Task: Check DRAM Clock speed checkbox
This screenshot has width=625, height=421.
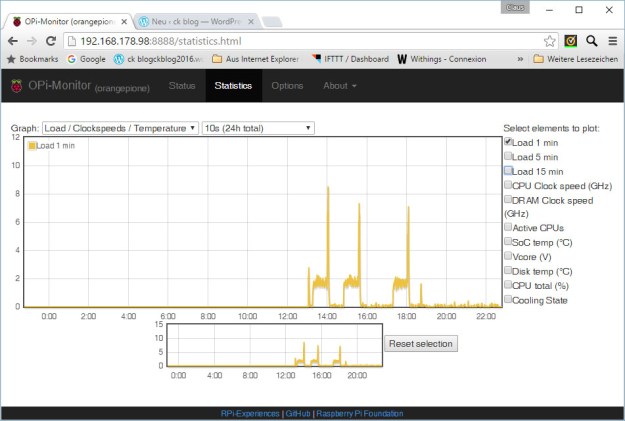Action: pos(508,199)
